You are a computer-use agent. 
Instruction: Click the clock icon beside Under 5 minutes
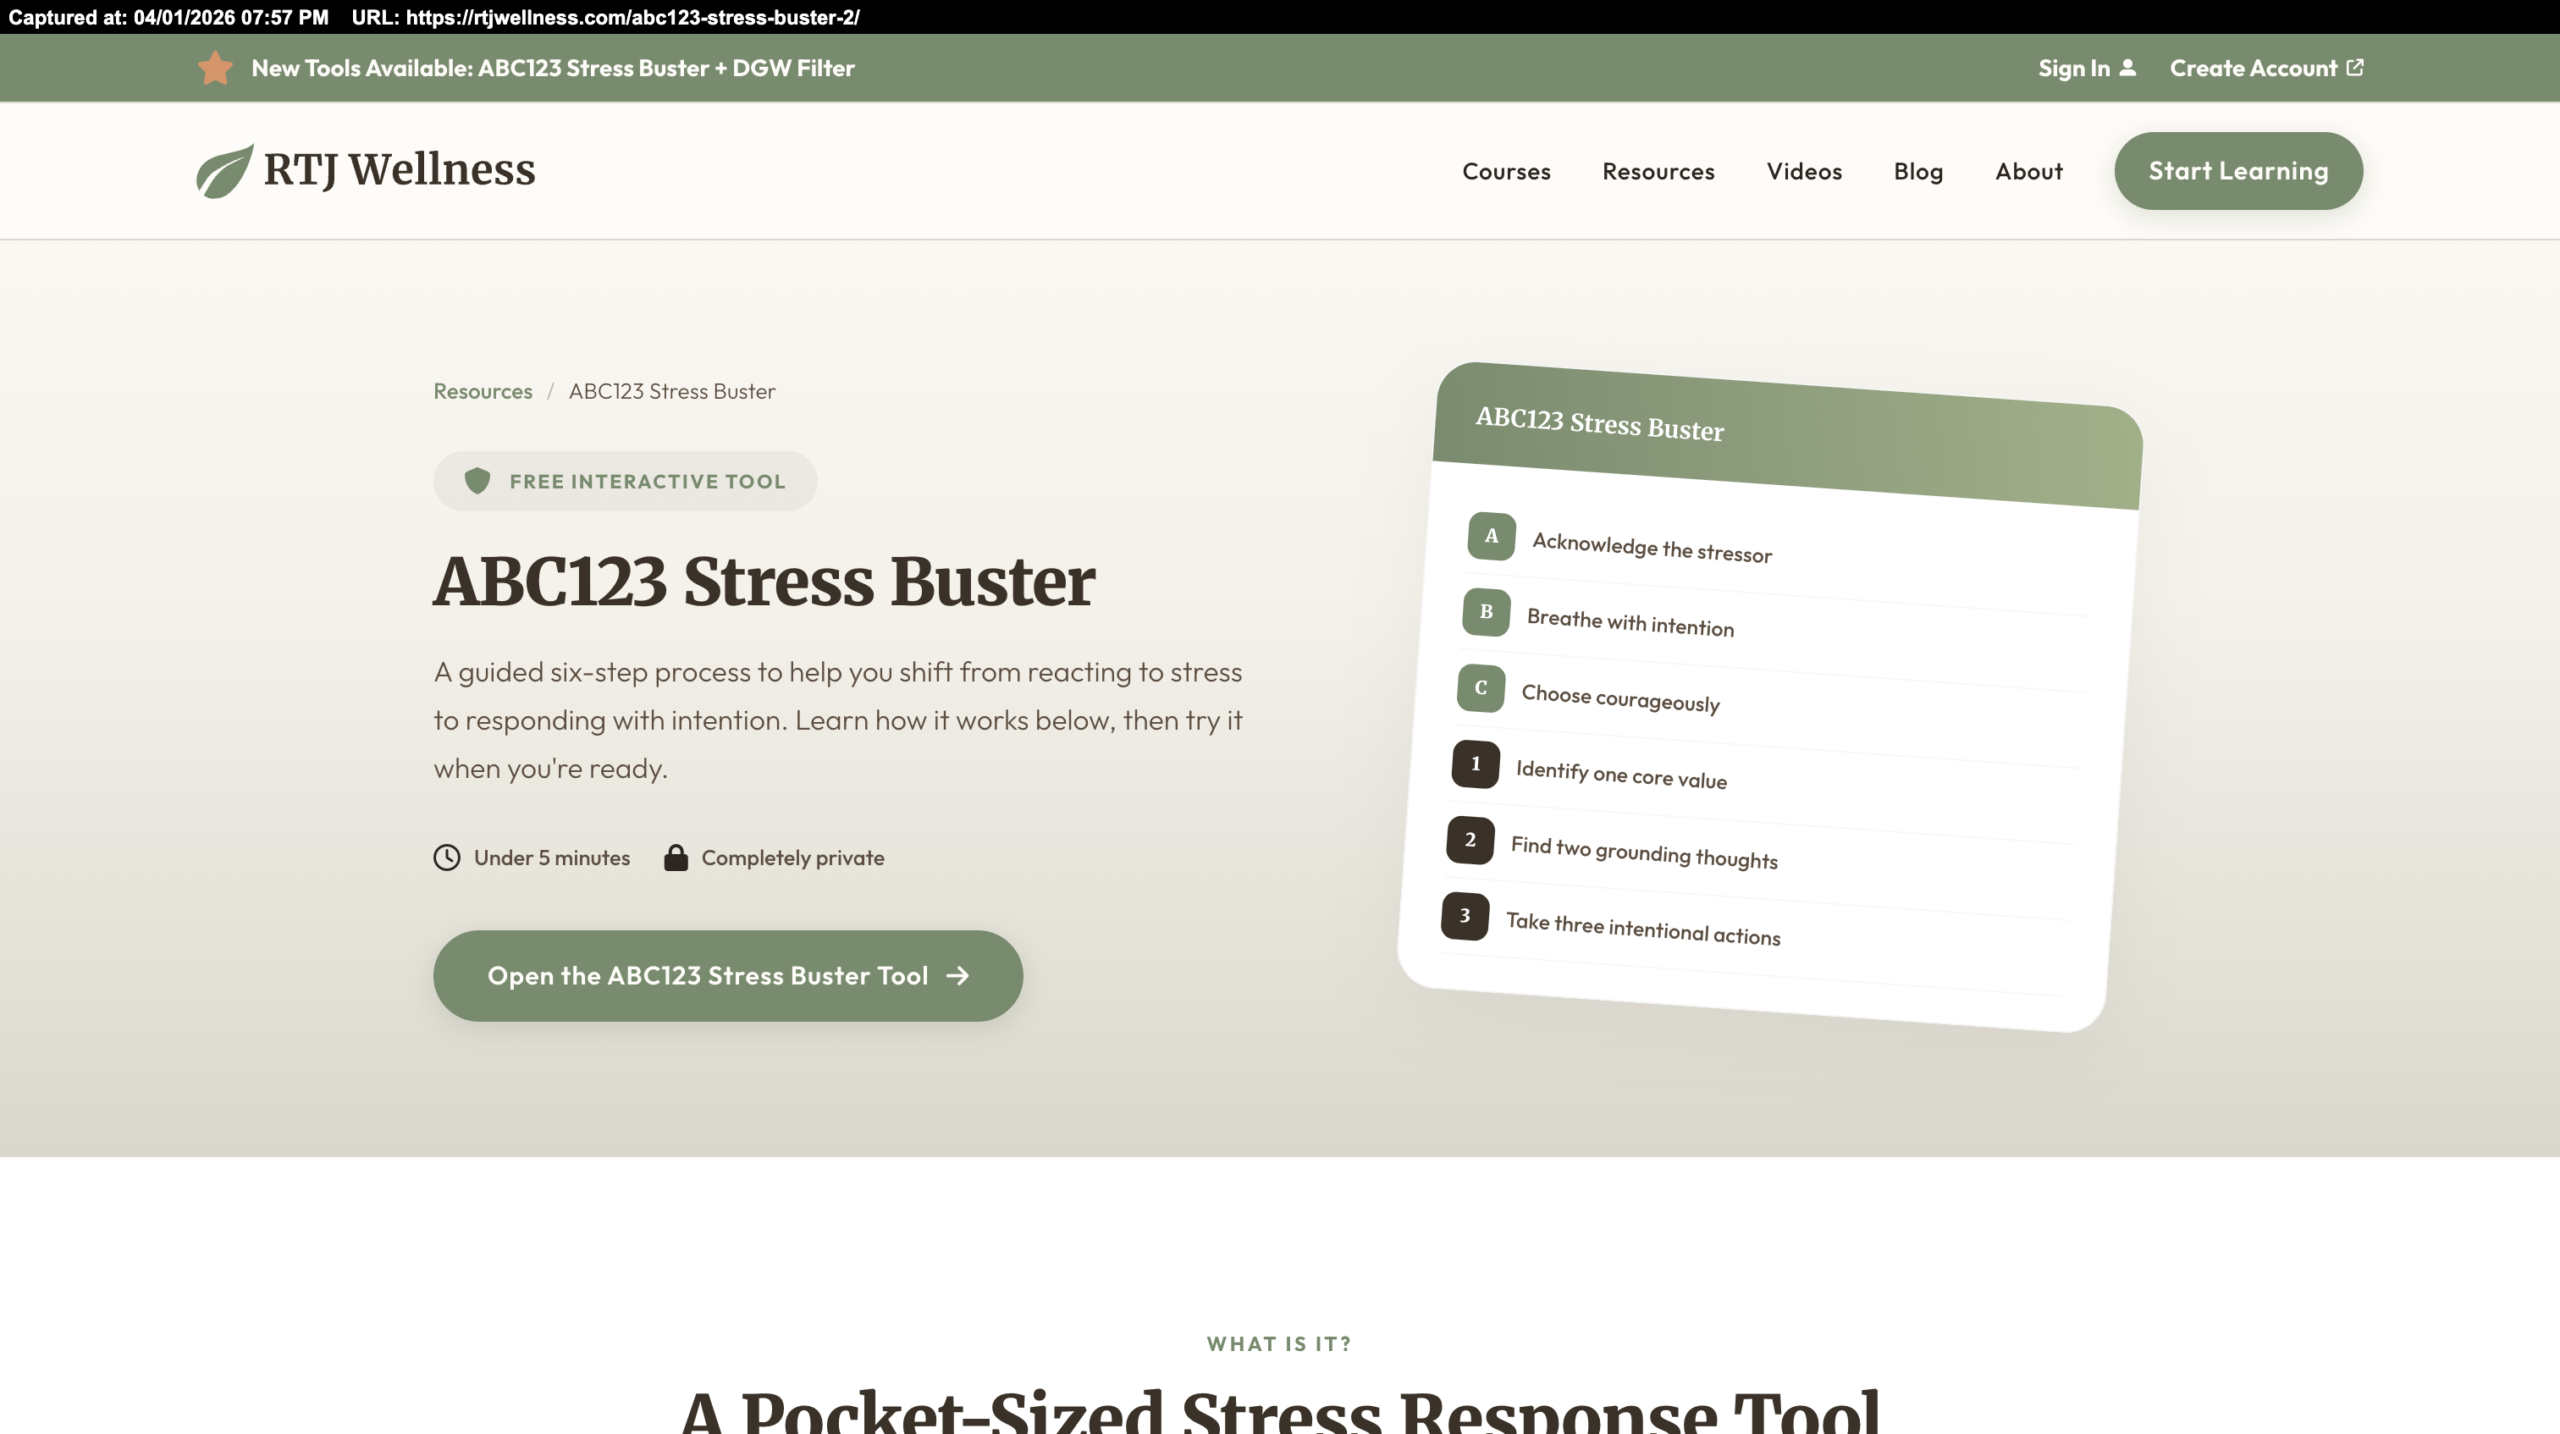point(447,858)
